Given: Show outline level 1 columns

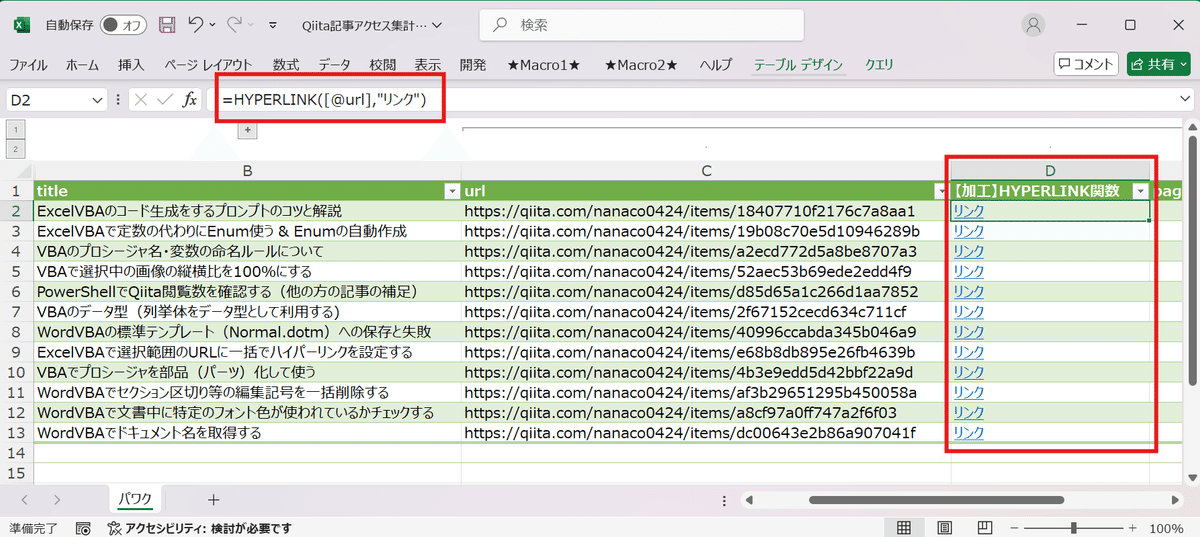Looking at the screenshot, I should 16,129.
